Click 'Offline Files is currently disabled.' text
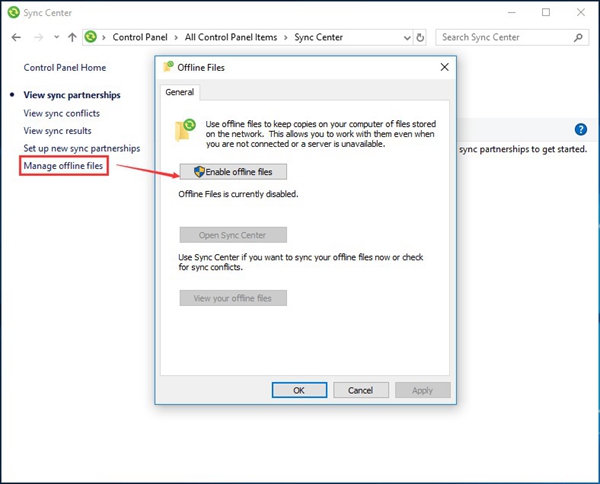This screenshot has width=600, height=484. coord(238,194)
